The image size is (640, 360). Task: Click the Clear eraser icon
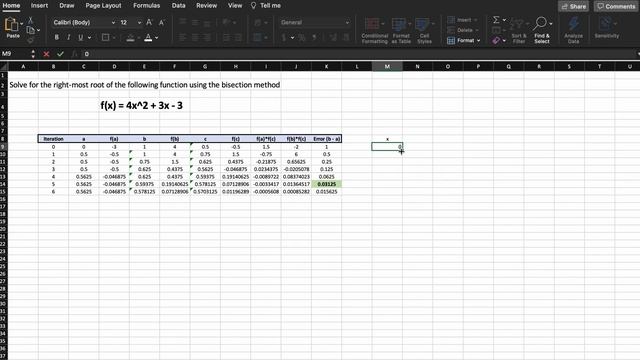496,40
